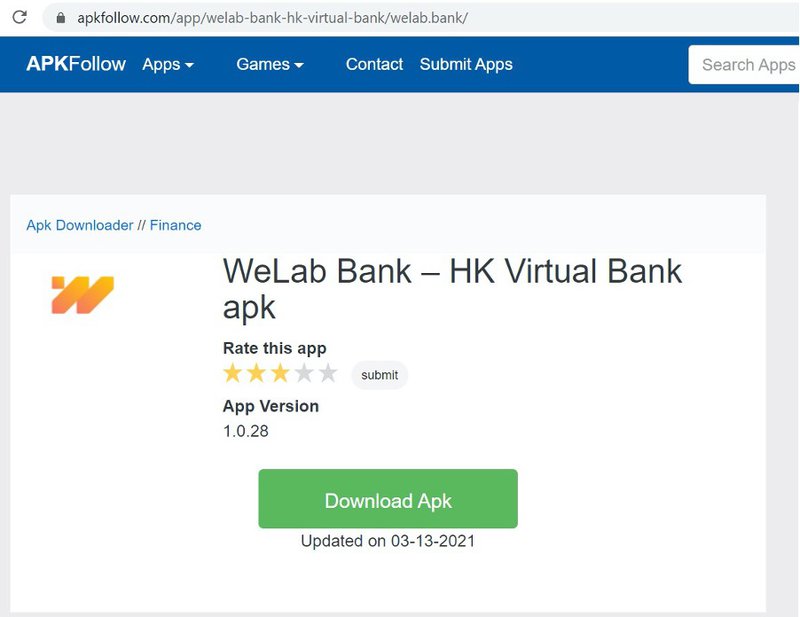The height and width of the screenshot is (617, 800).
Task: Select the fourth rating star
Action: pyautogui.click(x=304, y=373)
